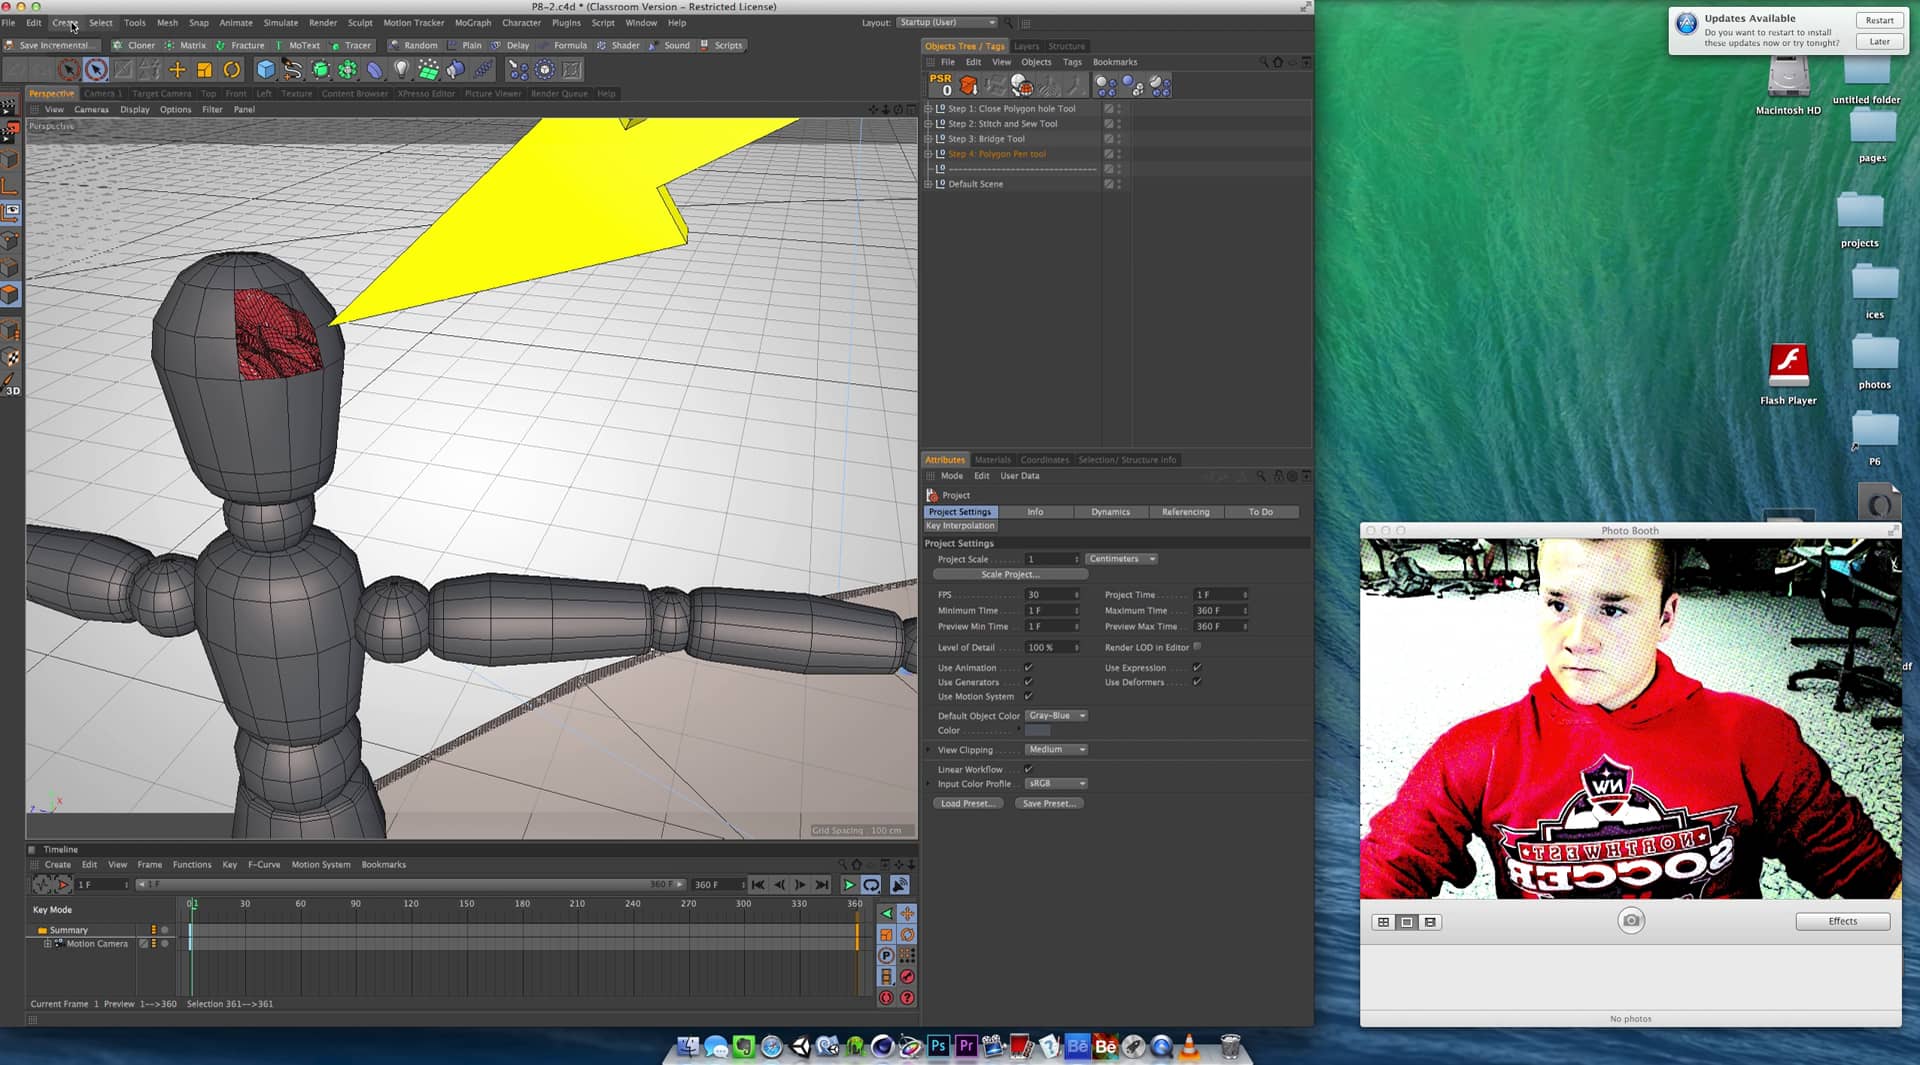The image size is (1920, 1065).
Task: Open Photoshop from the Dock
Action: tap(938, 1046)
